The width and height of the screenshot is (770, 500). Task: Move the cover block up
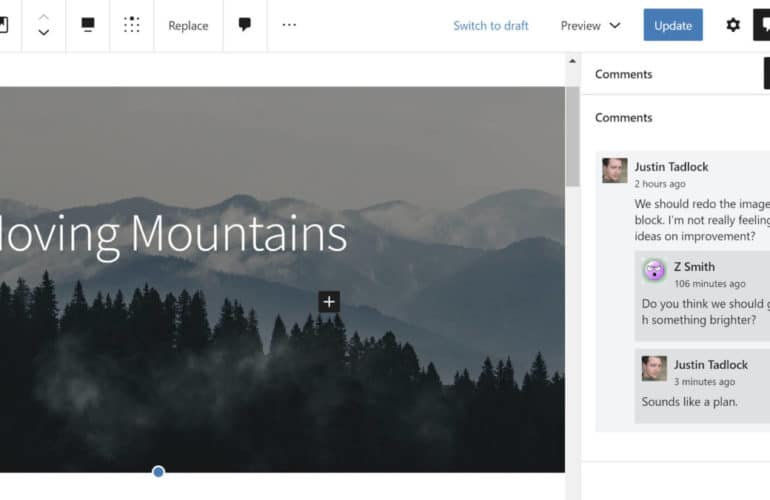[44, 17]
